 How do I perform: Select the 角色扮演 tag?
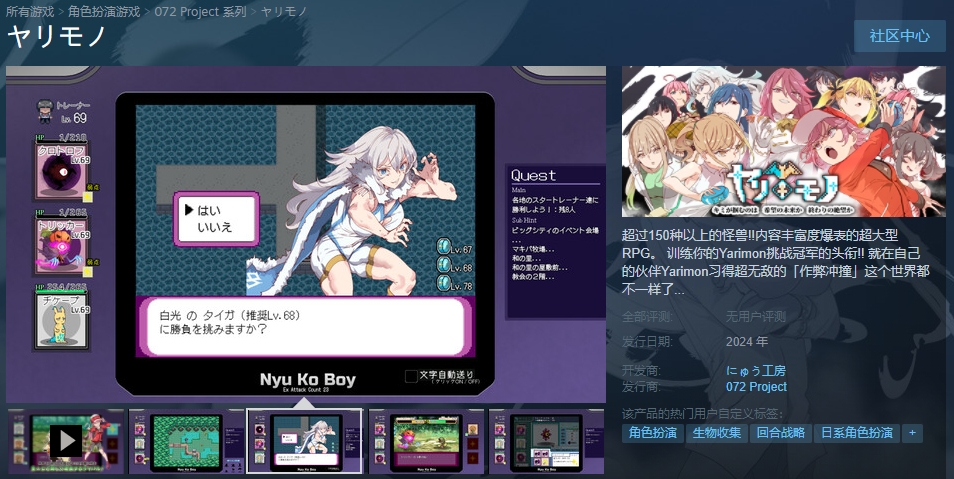point(653,433)
